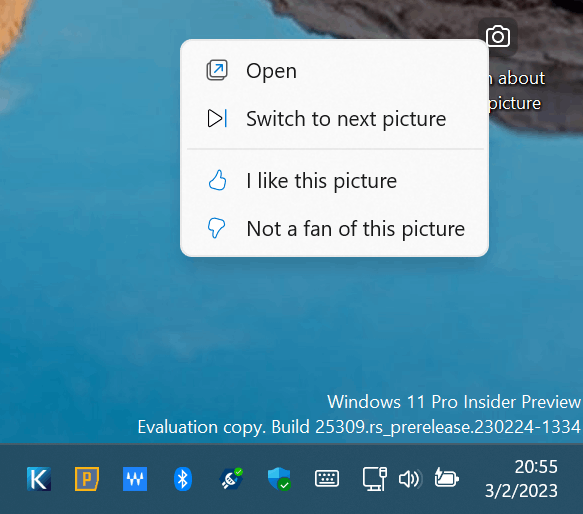Click the thumbs up icon

pyautogui.click(x=217, y=180)
